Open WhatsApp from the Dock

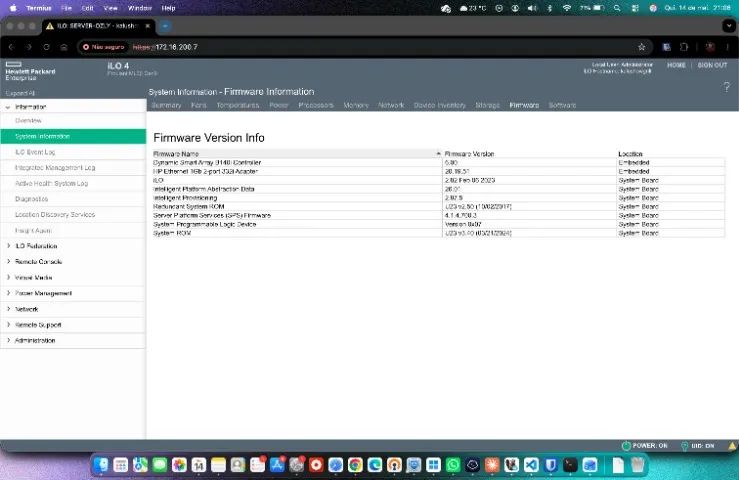[x=453, y=465]
